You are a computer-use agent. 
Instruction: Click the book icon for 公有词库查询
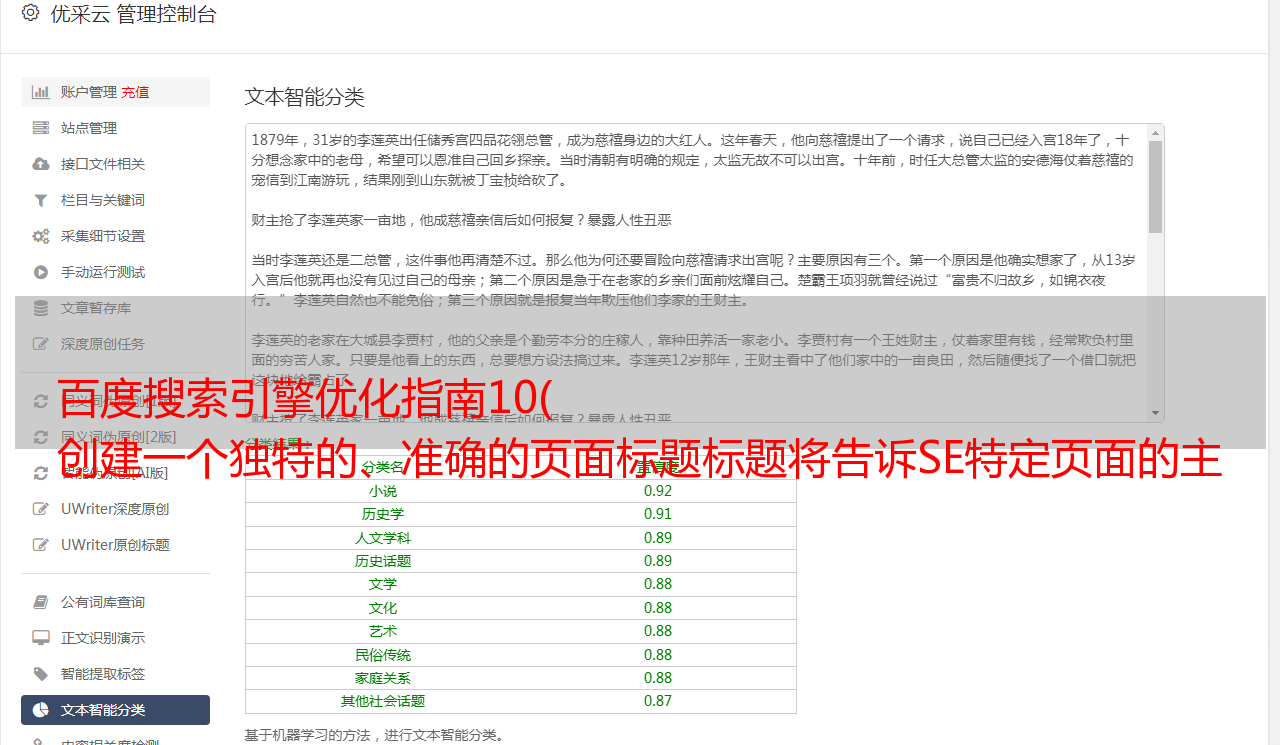tap(40, 602)
